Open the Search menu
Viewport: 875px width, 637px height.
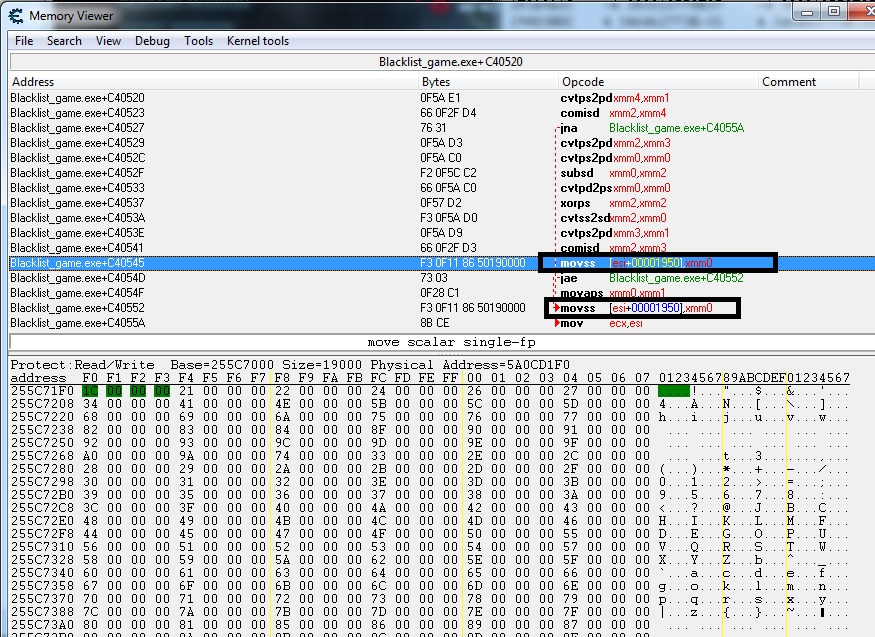tap(64, 41)
